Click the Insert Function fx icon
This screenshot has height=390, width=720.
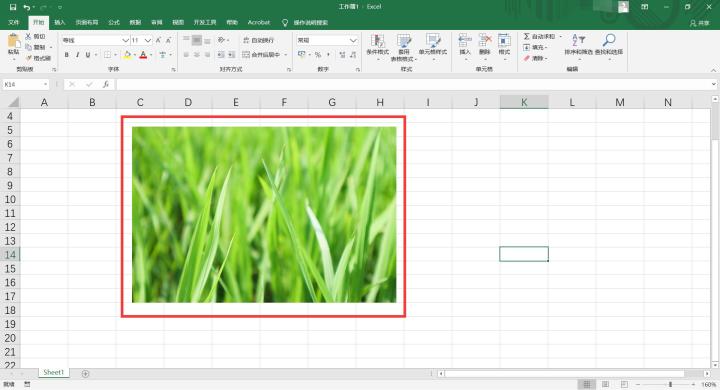[x=106, y=84]
